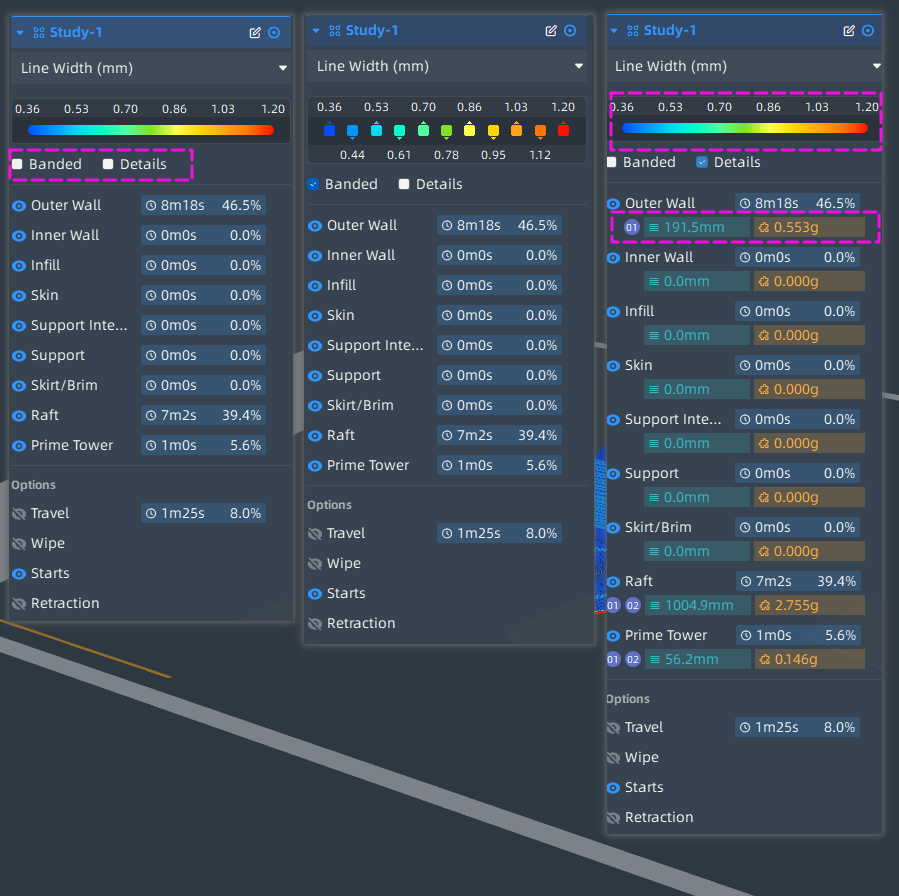Screen dimensions: 899x896
Task: Click target icon in left Study-1 panel header
Action: coord(274,33)
